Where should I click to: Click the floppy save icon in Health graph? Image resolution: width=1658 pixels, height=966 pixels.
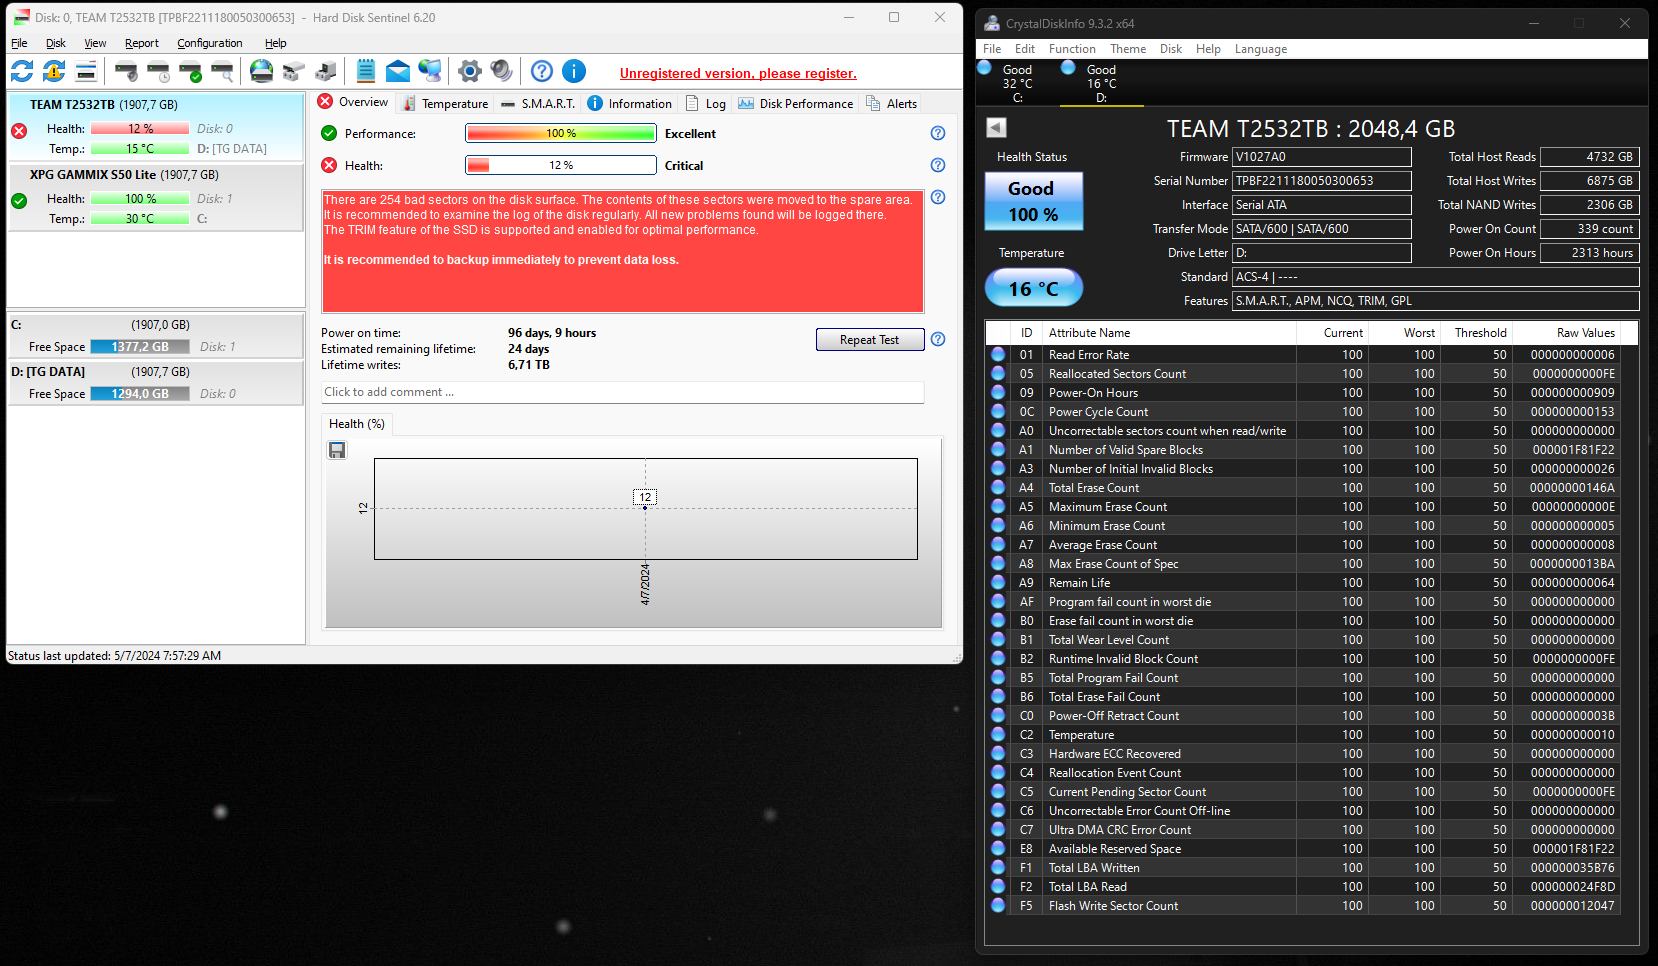[337, 450]
